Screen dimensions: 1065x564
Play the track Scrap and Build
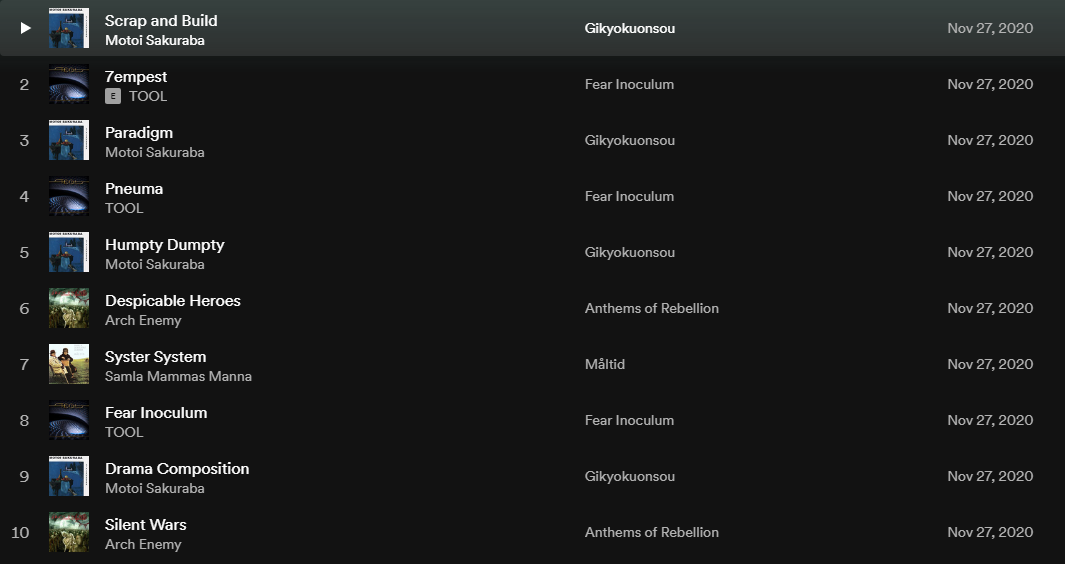tap(25, 28)
